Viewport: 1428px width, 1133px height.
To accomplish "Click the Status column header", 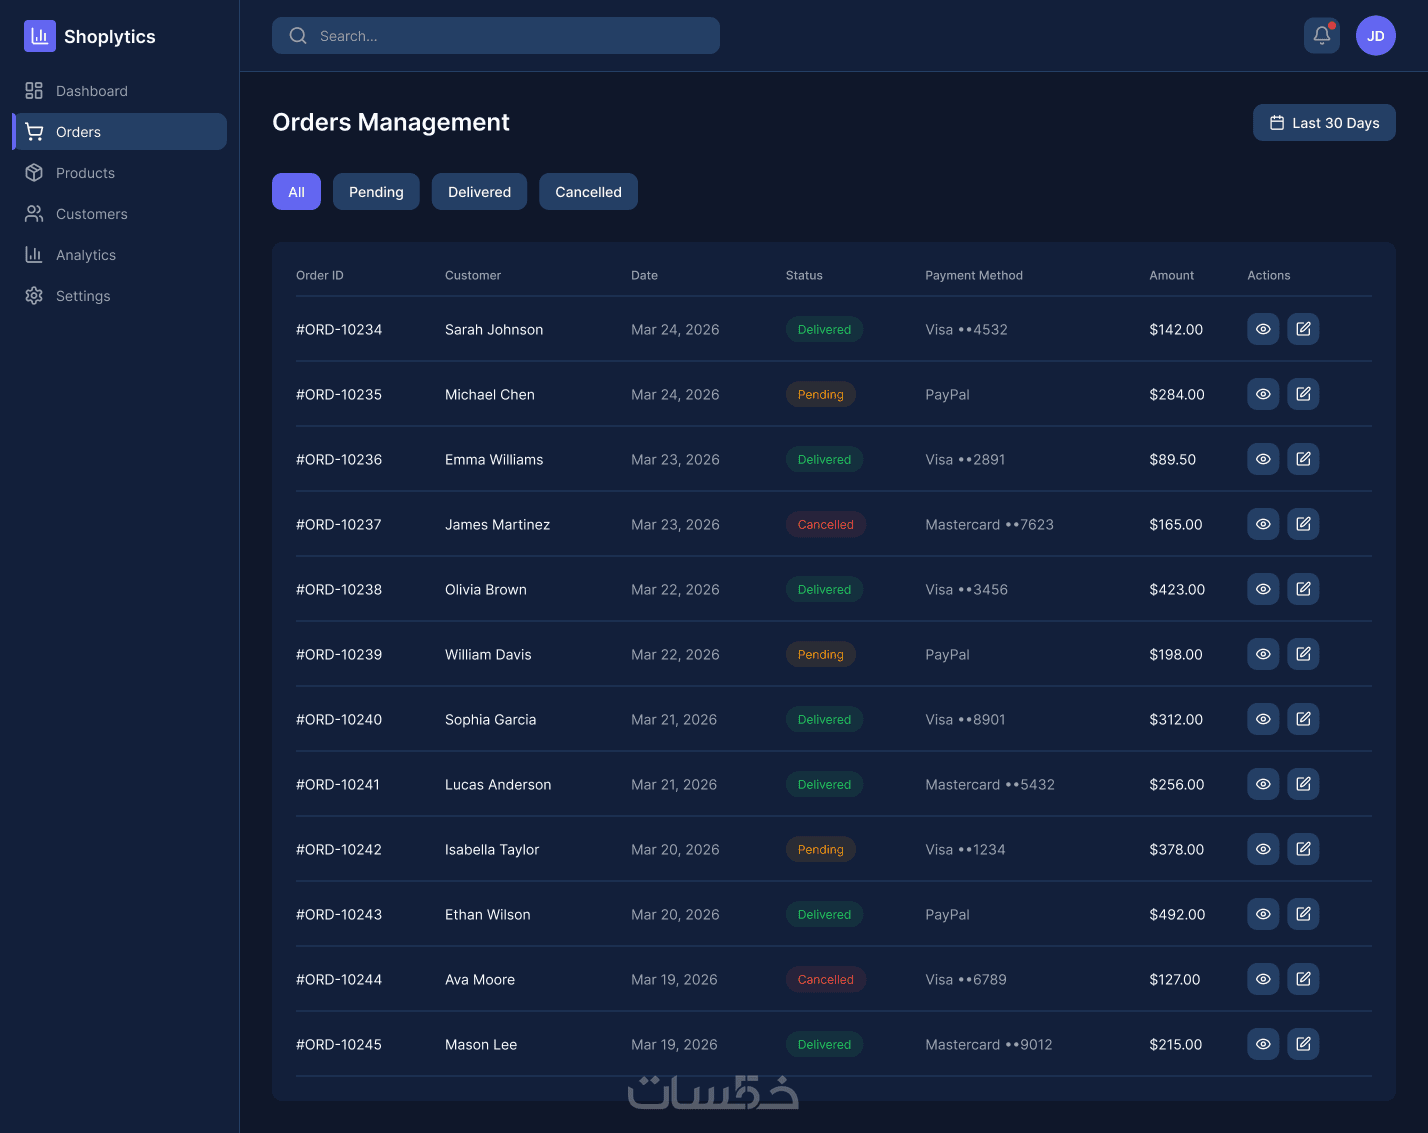I will [x=804, y=275].
